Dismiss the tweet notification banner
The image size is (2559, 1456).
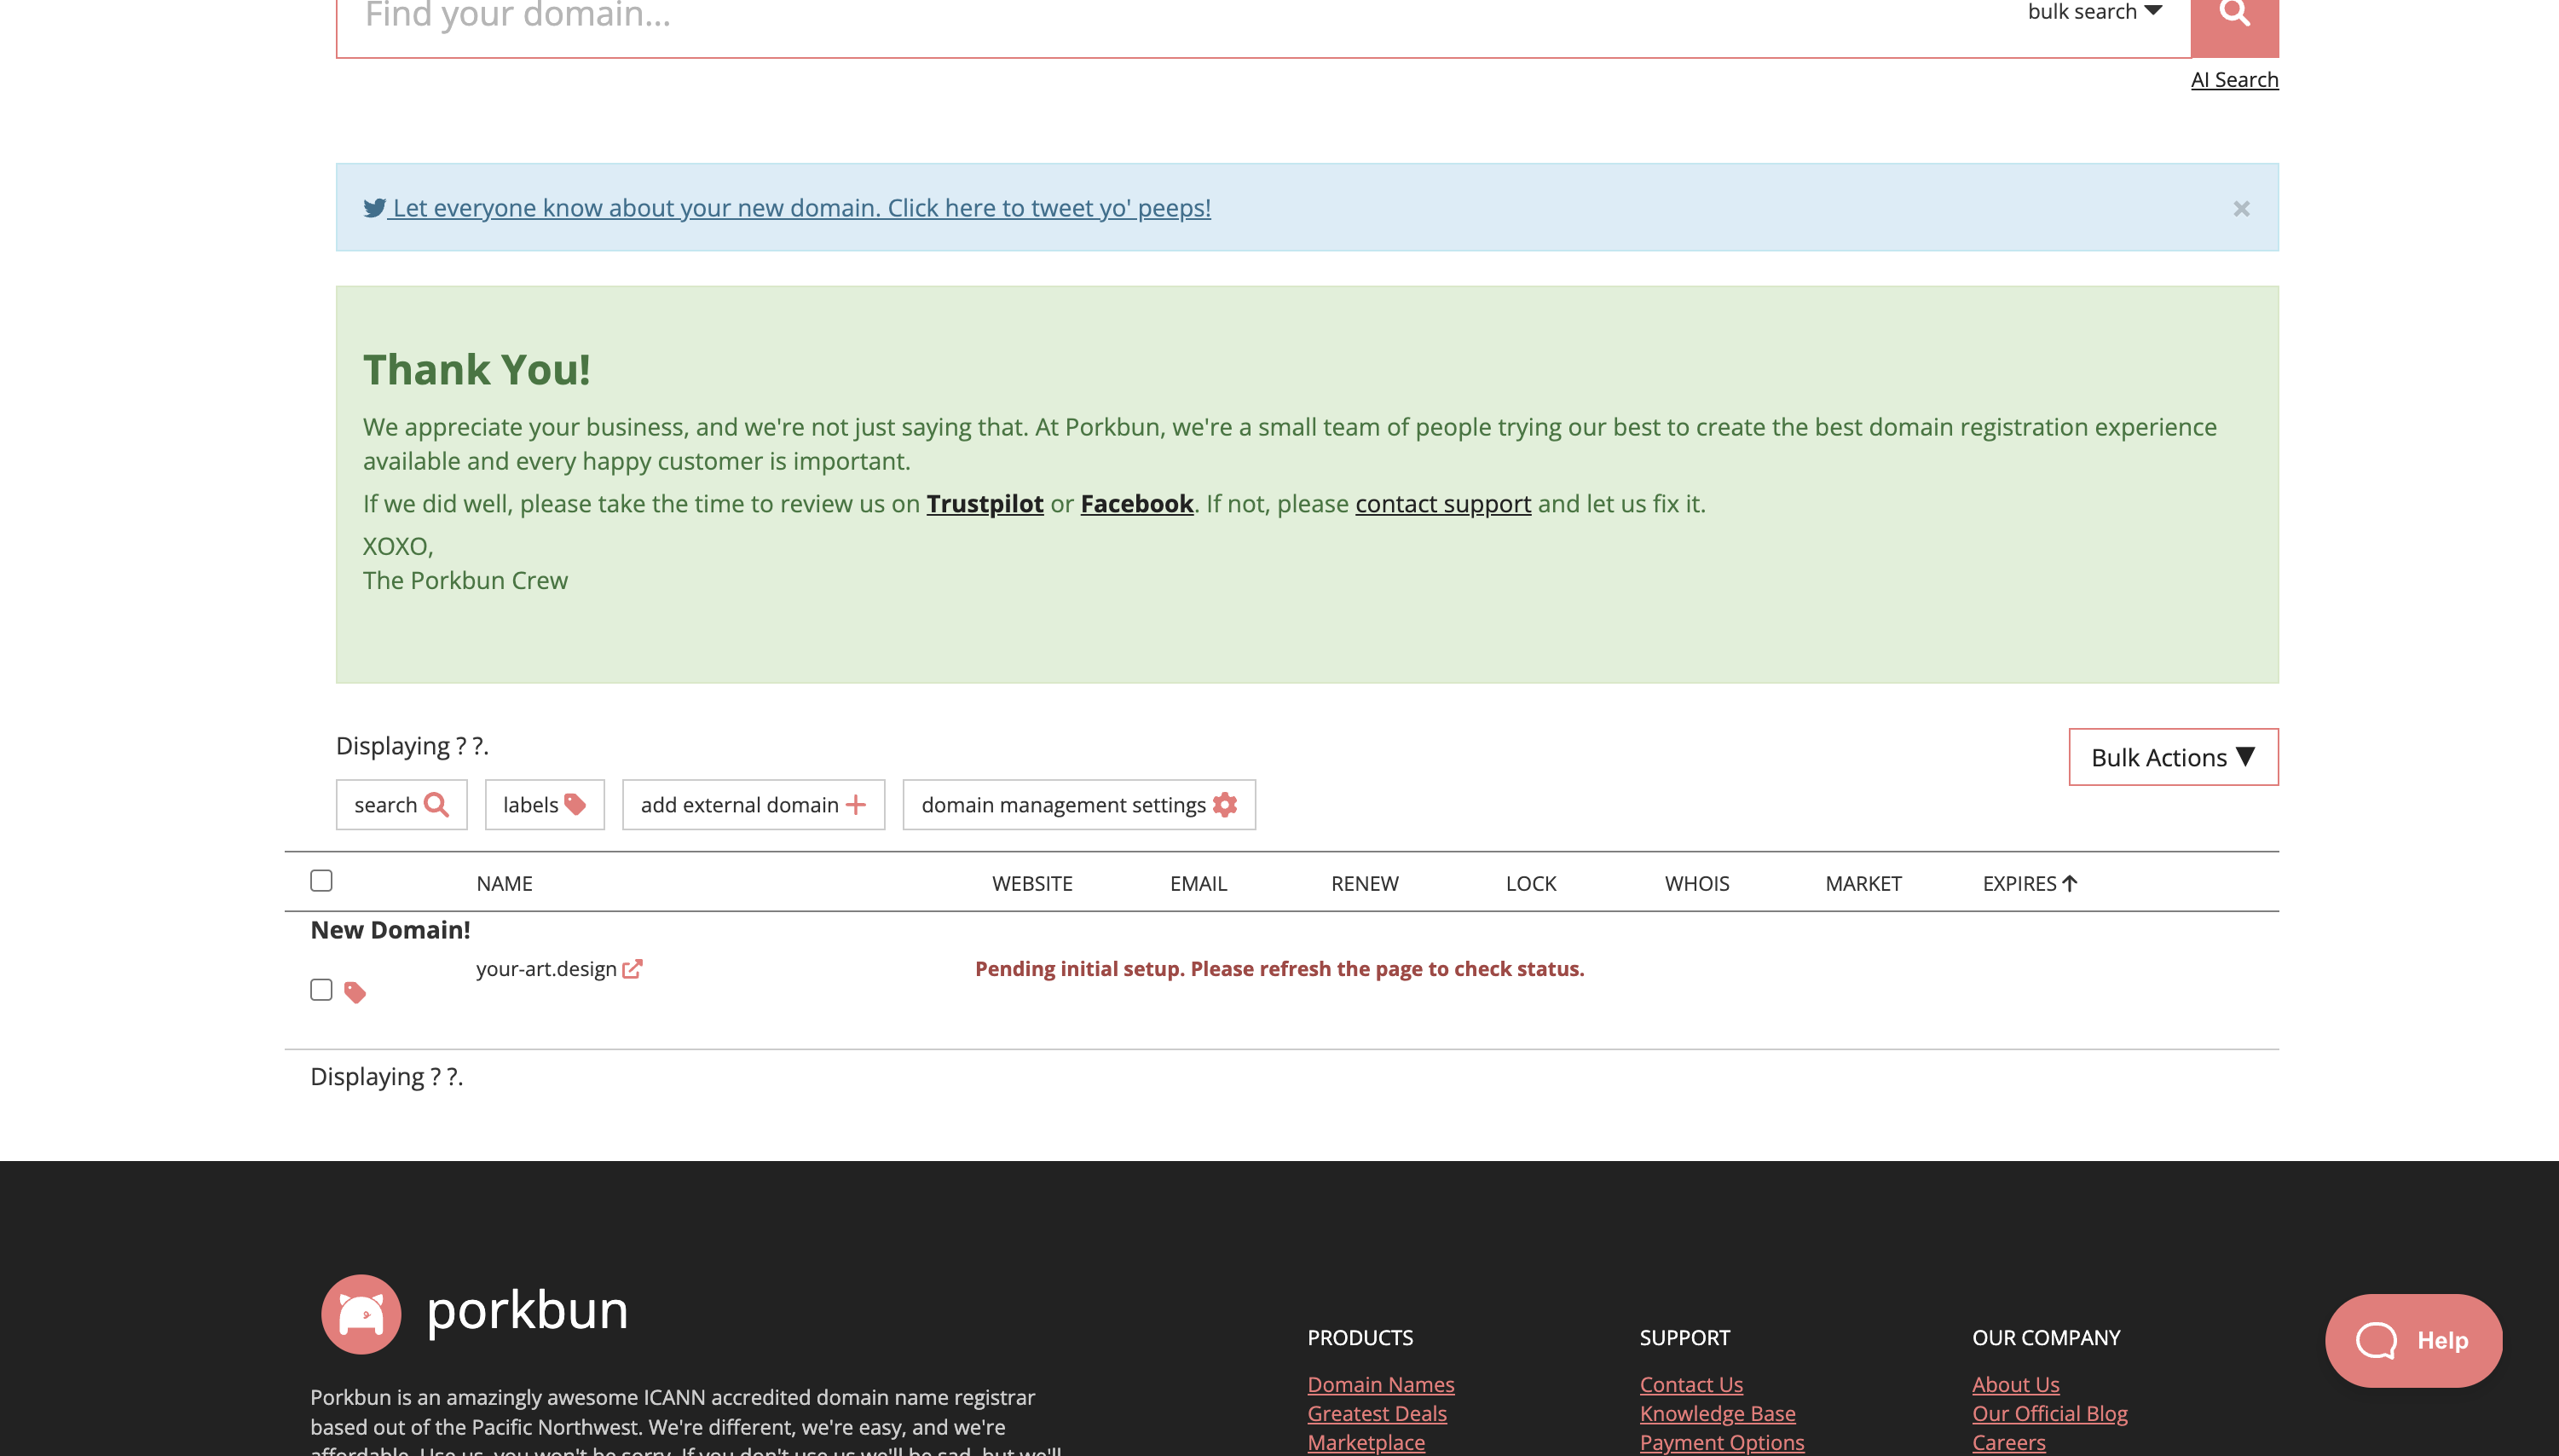point(2240,209)
